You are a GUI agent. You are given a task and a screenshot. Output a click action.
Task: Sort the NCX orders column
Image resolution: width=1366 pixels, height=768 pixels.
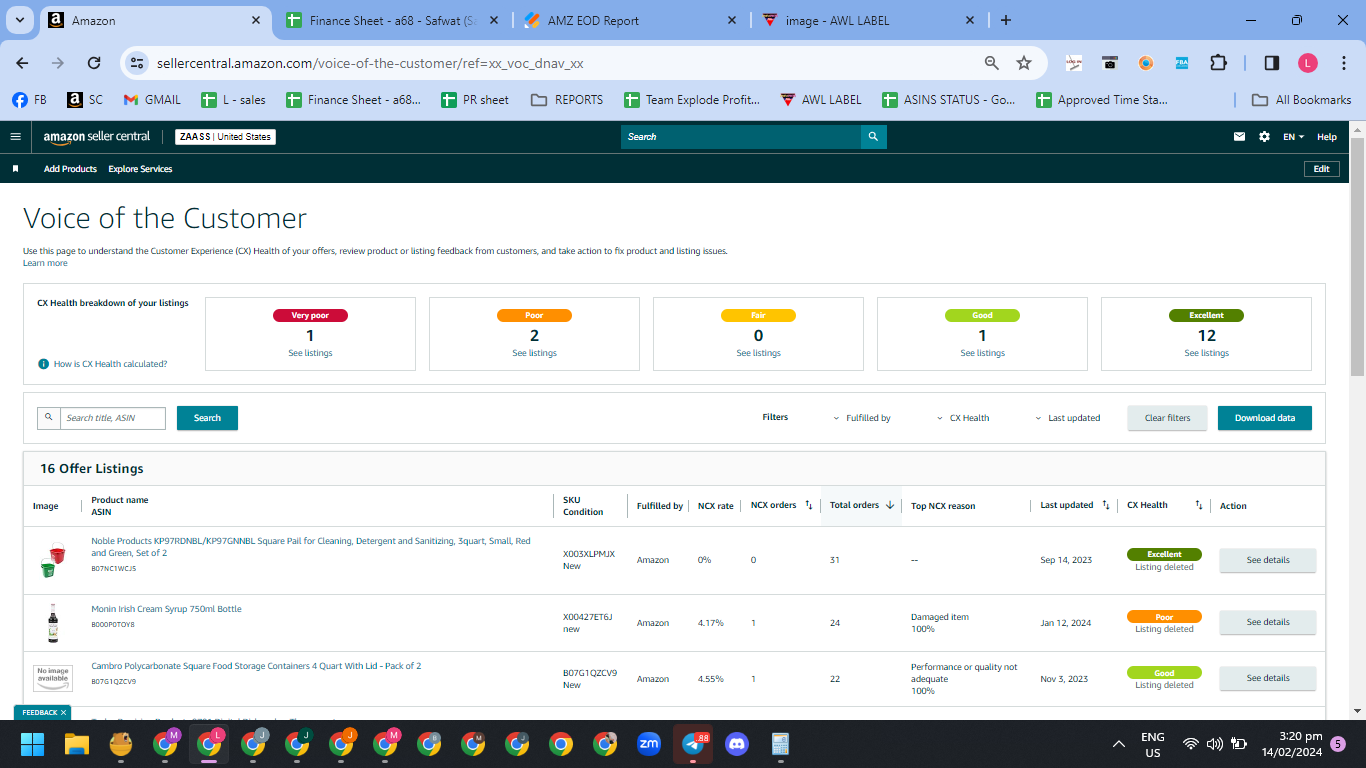(x=809, y=505)
